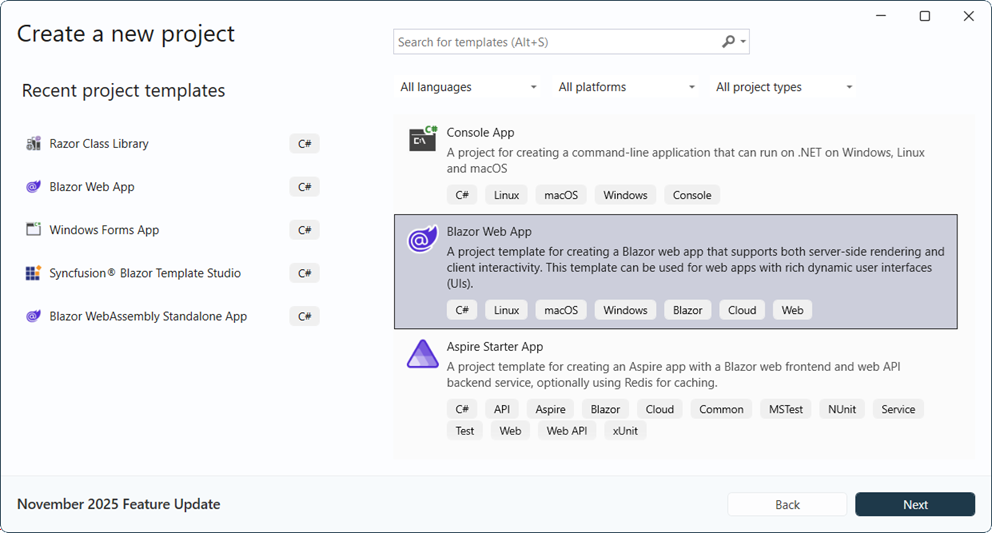
Task: Click the Web API tag
Action: (567, 430)
